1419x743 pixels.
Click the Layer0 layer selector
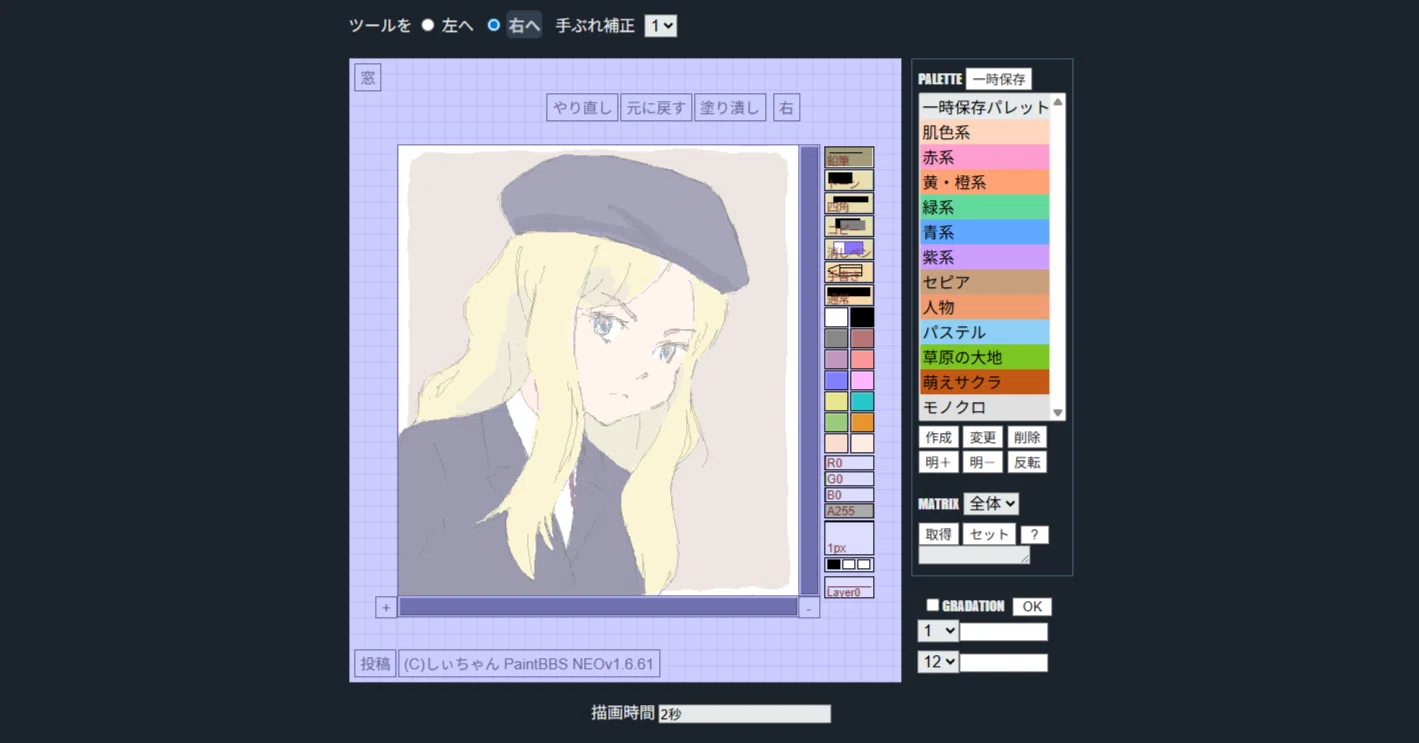click(849, 588)
